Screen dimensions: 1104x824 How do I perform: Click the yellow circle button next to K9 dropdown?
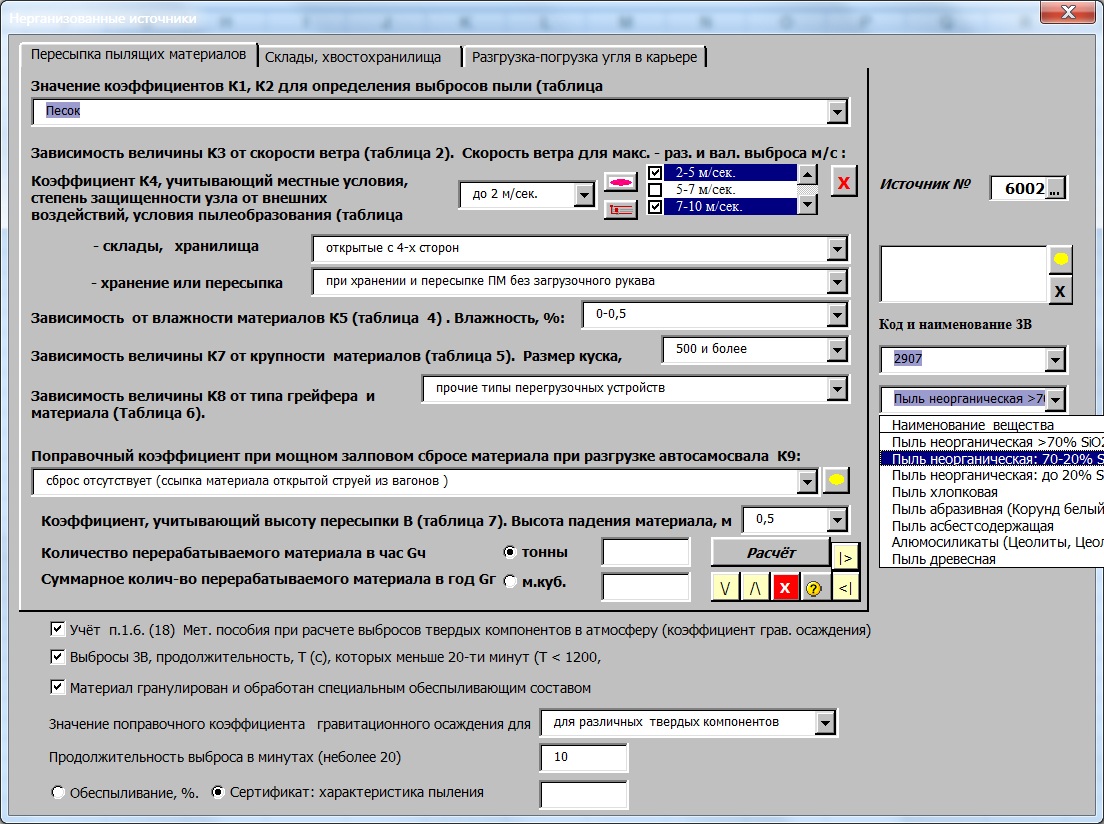[835, 481]
